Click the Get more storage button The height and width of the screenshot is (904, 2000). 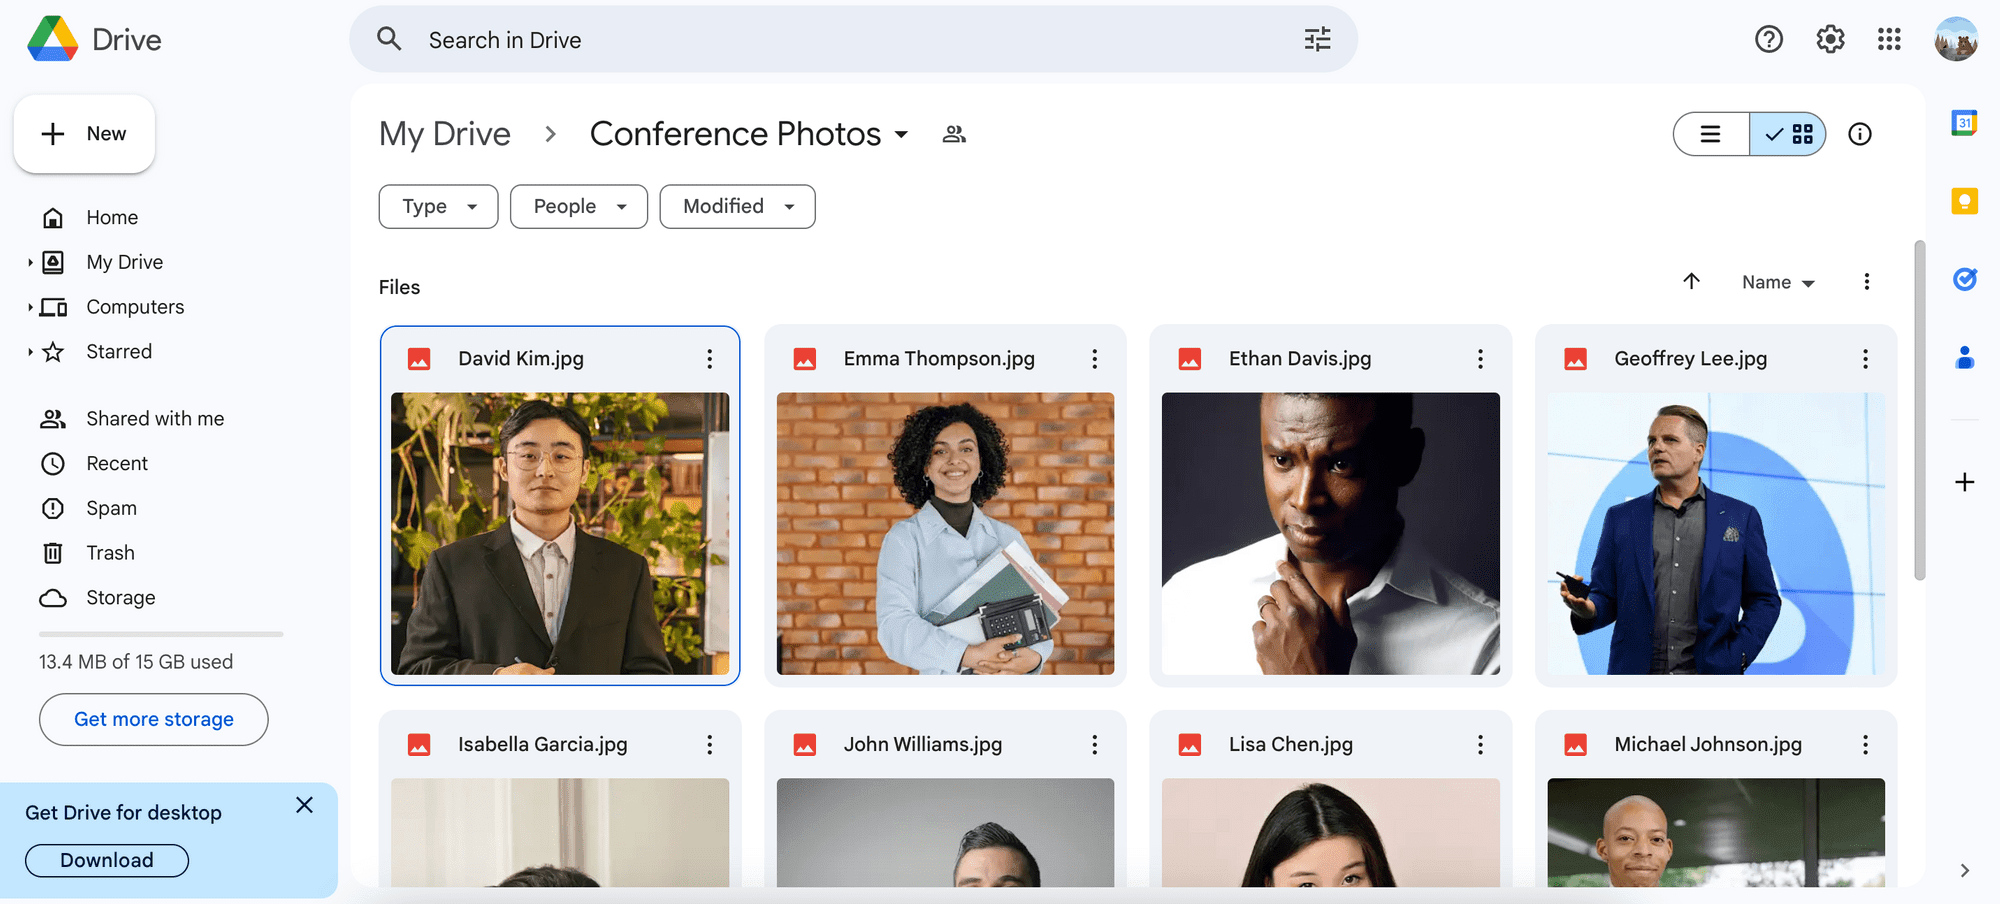pyautogui.click(x=153, y=719)
